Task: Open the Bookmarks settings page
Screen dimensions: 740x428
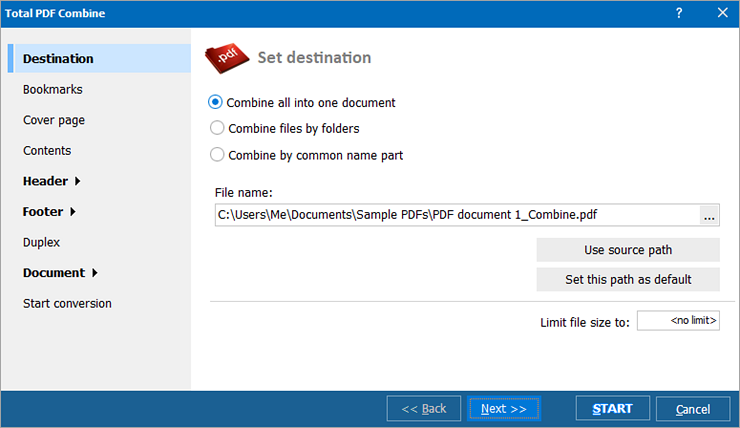Action: [x=52, y=89]
